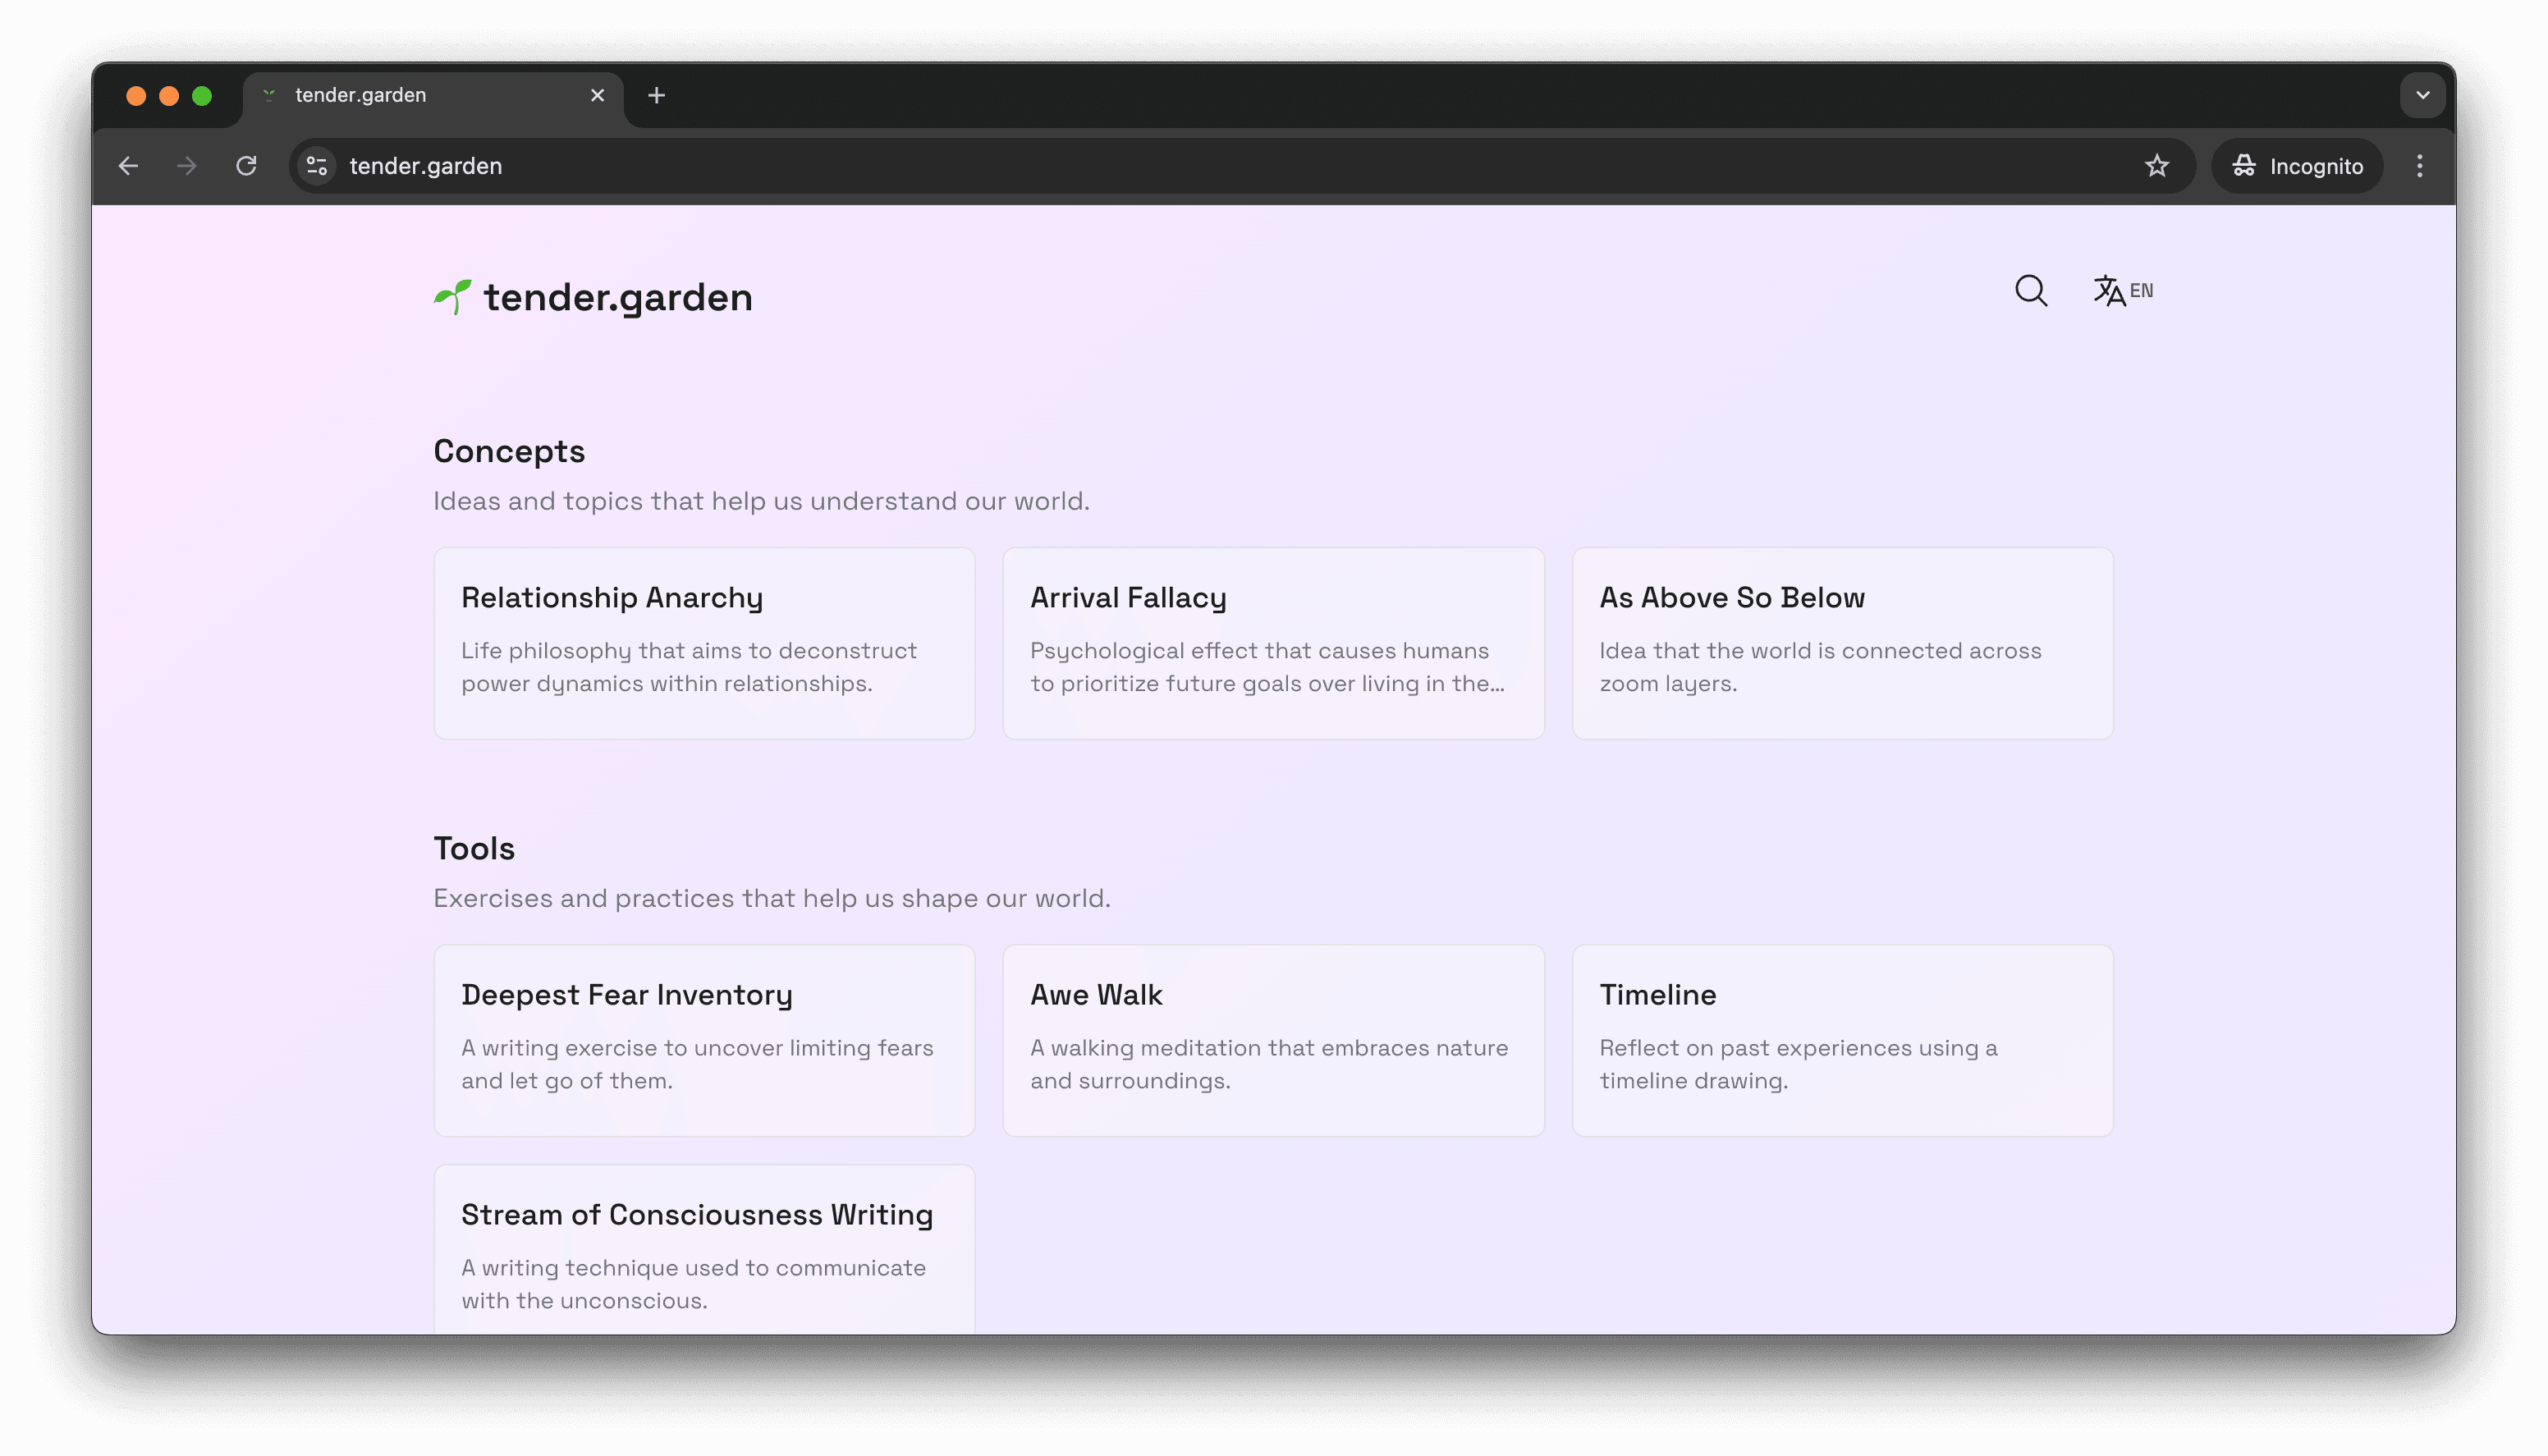
Task: Open Stream of Consciousness Writing card
Action: point(704,1249)
